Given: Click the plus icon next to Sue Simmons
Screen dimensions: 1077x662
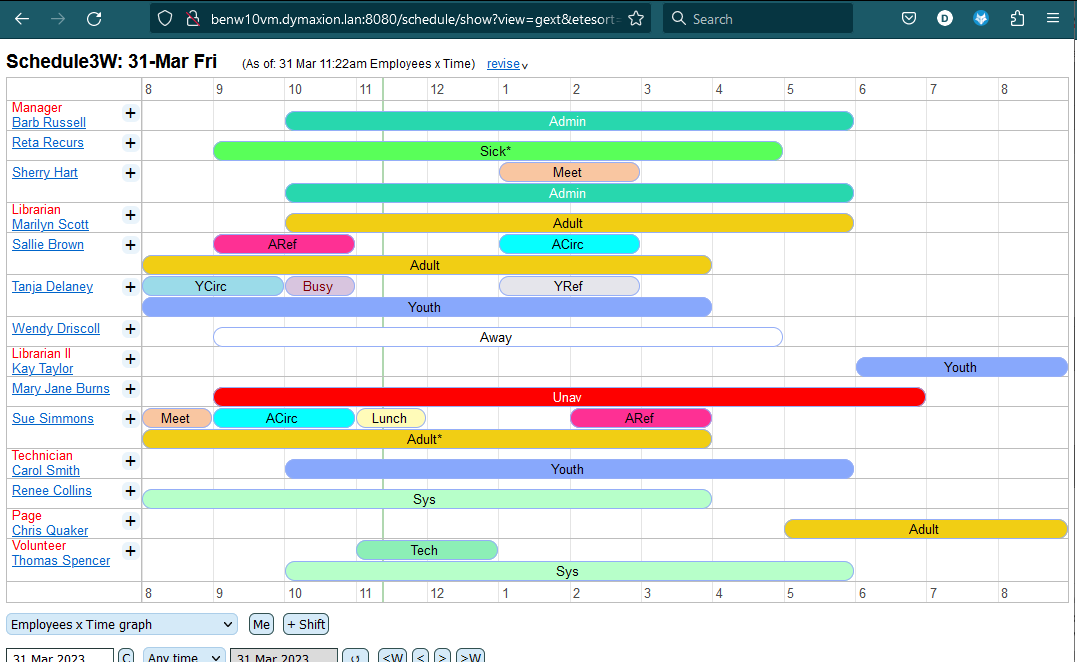Looking at the screenshot, I should [130, 418].
